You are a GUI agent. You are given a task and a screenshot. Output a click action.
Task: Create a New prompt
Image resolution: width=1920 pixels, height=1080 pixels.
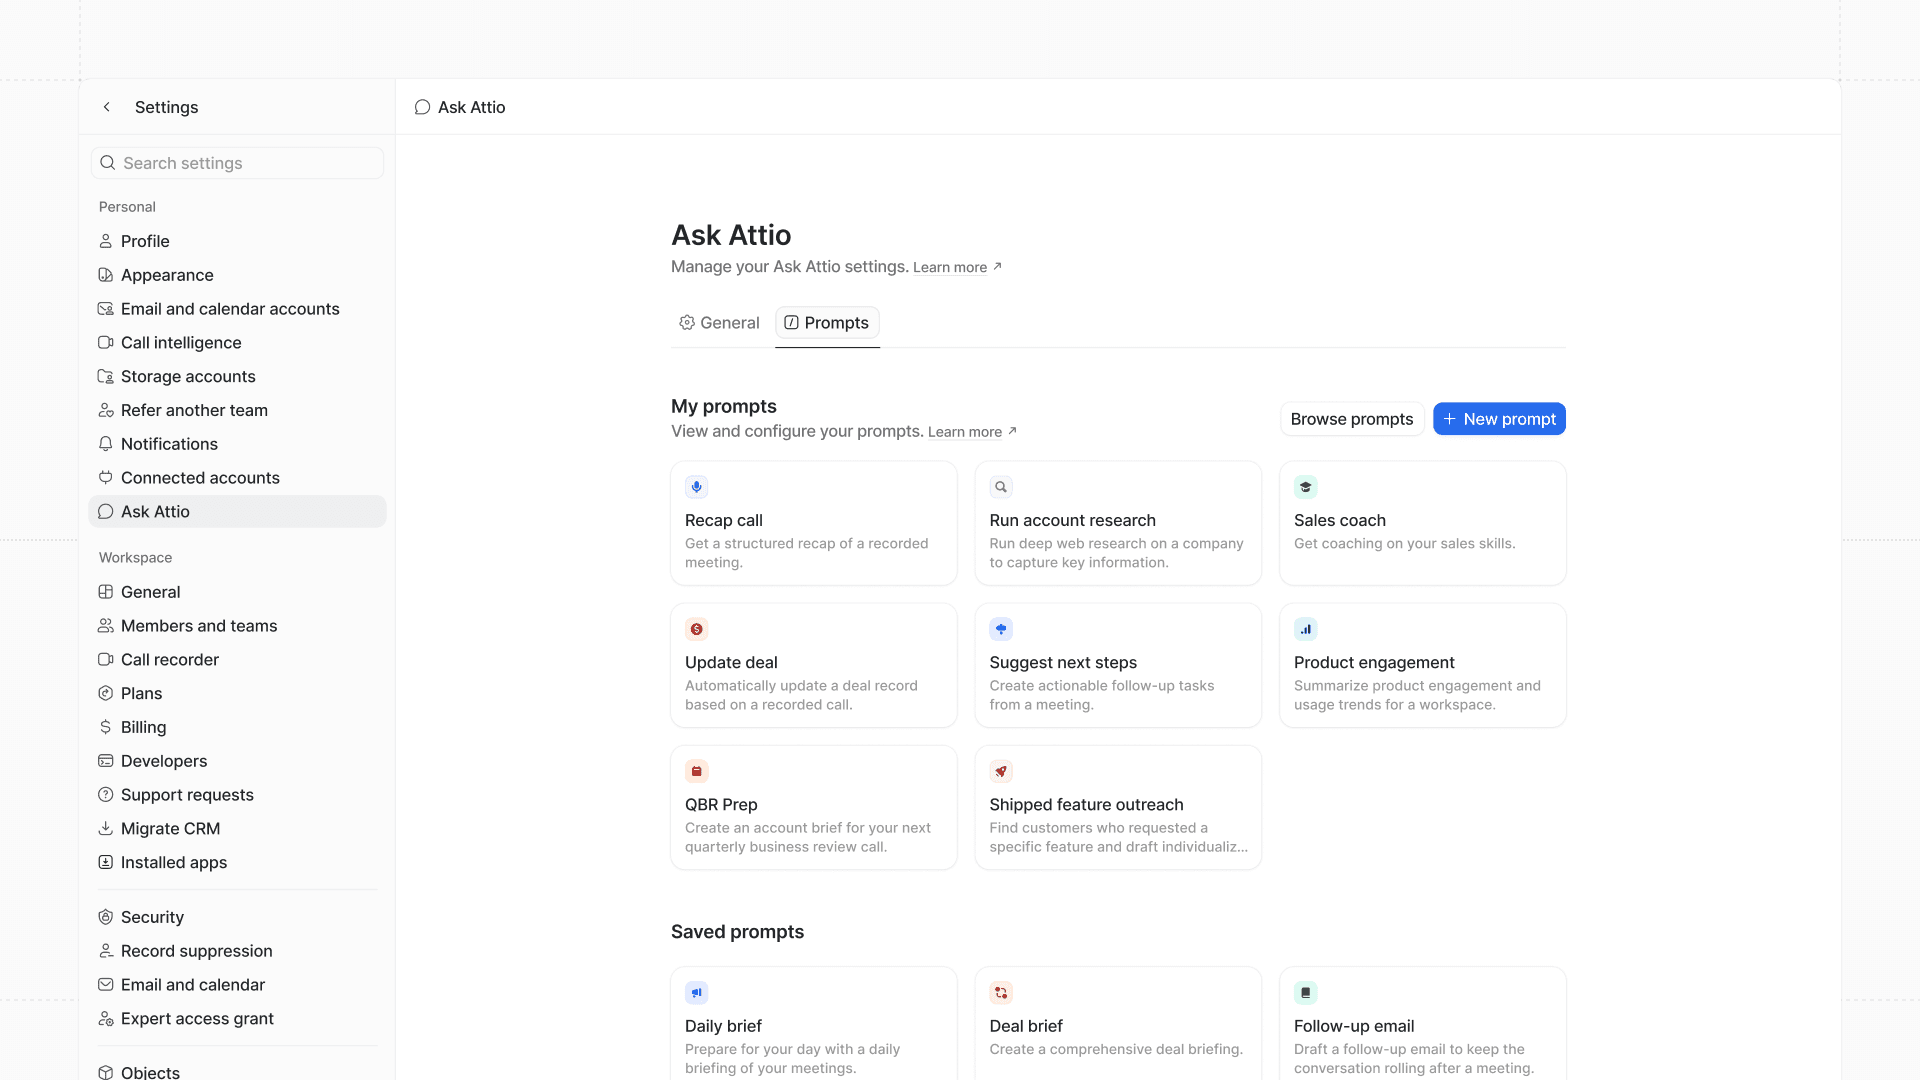(1499, 419)
